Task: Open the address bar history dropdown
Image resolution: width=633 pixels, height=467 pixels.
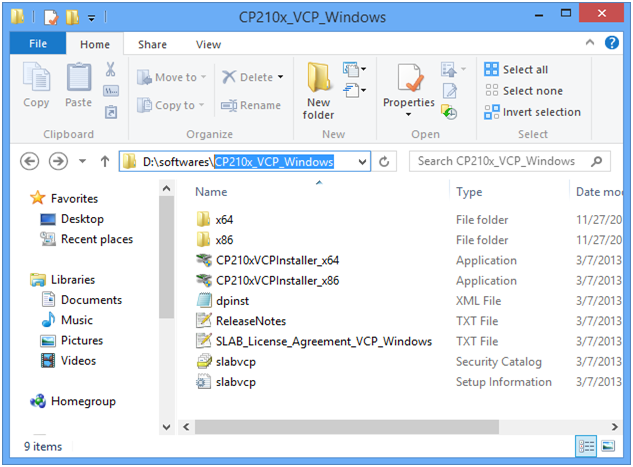Action: point(362,162)
